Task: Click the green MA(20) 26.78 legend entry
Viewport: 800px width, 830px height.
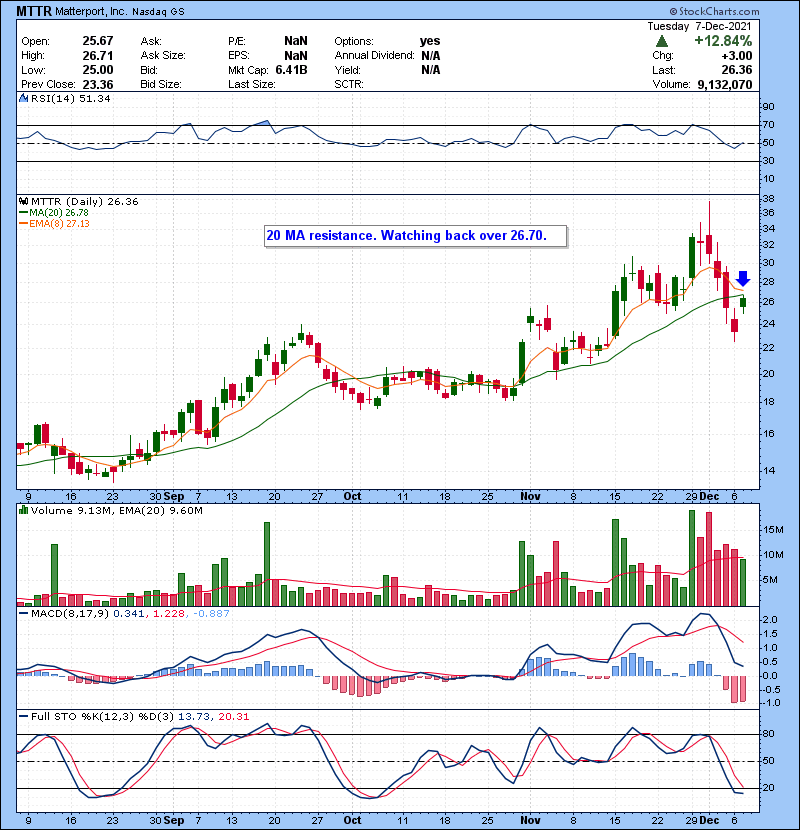Action: pyautogui.click(x=54, y=213)
